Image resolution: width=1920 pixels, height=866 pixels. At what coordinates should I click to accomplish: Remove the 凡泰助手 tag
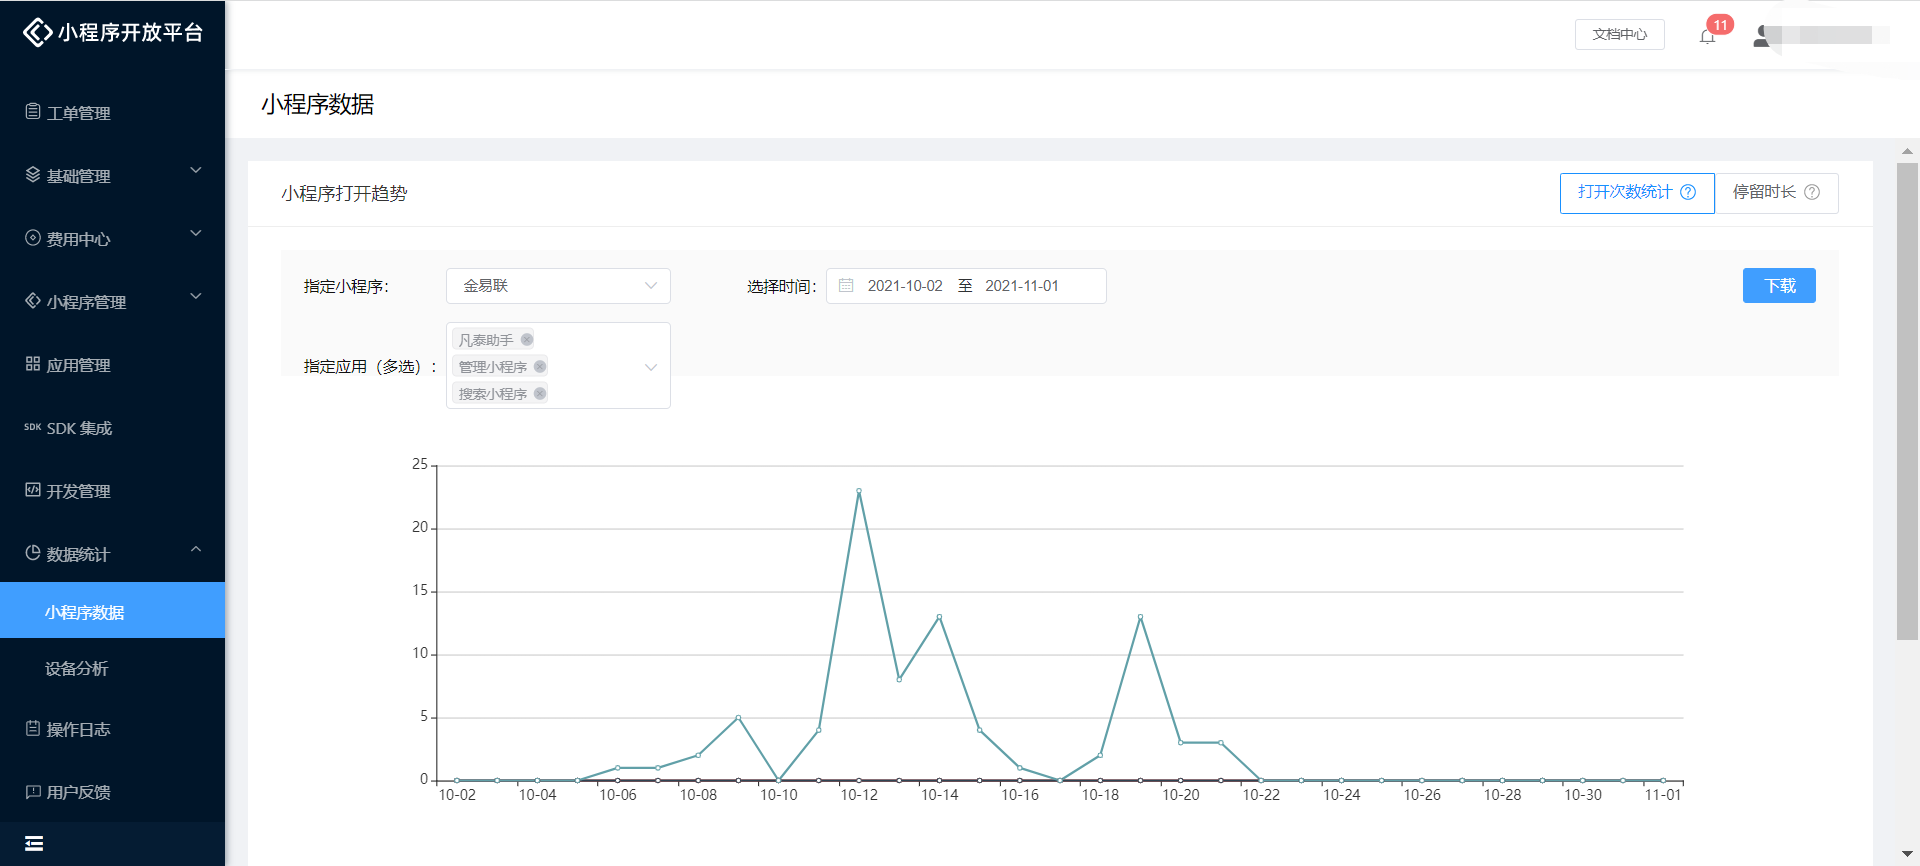pos(527,340)
